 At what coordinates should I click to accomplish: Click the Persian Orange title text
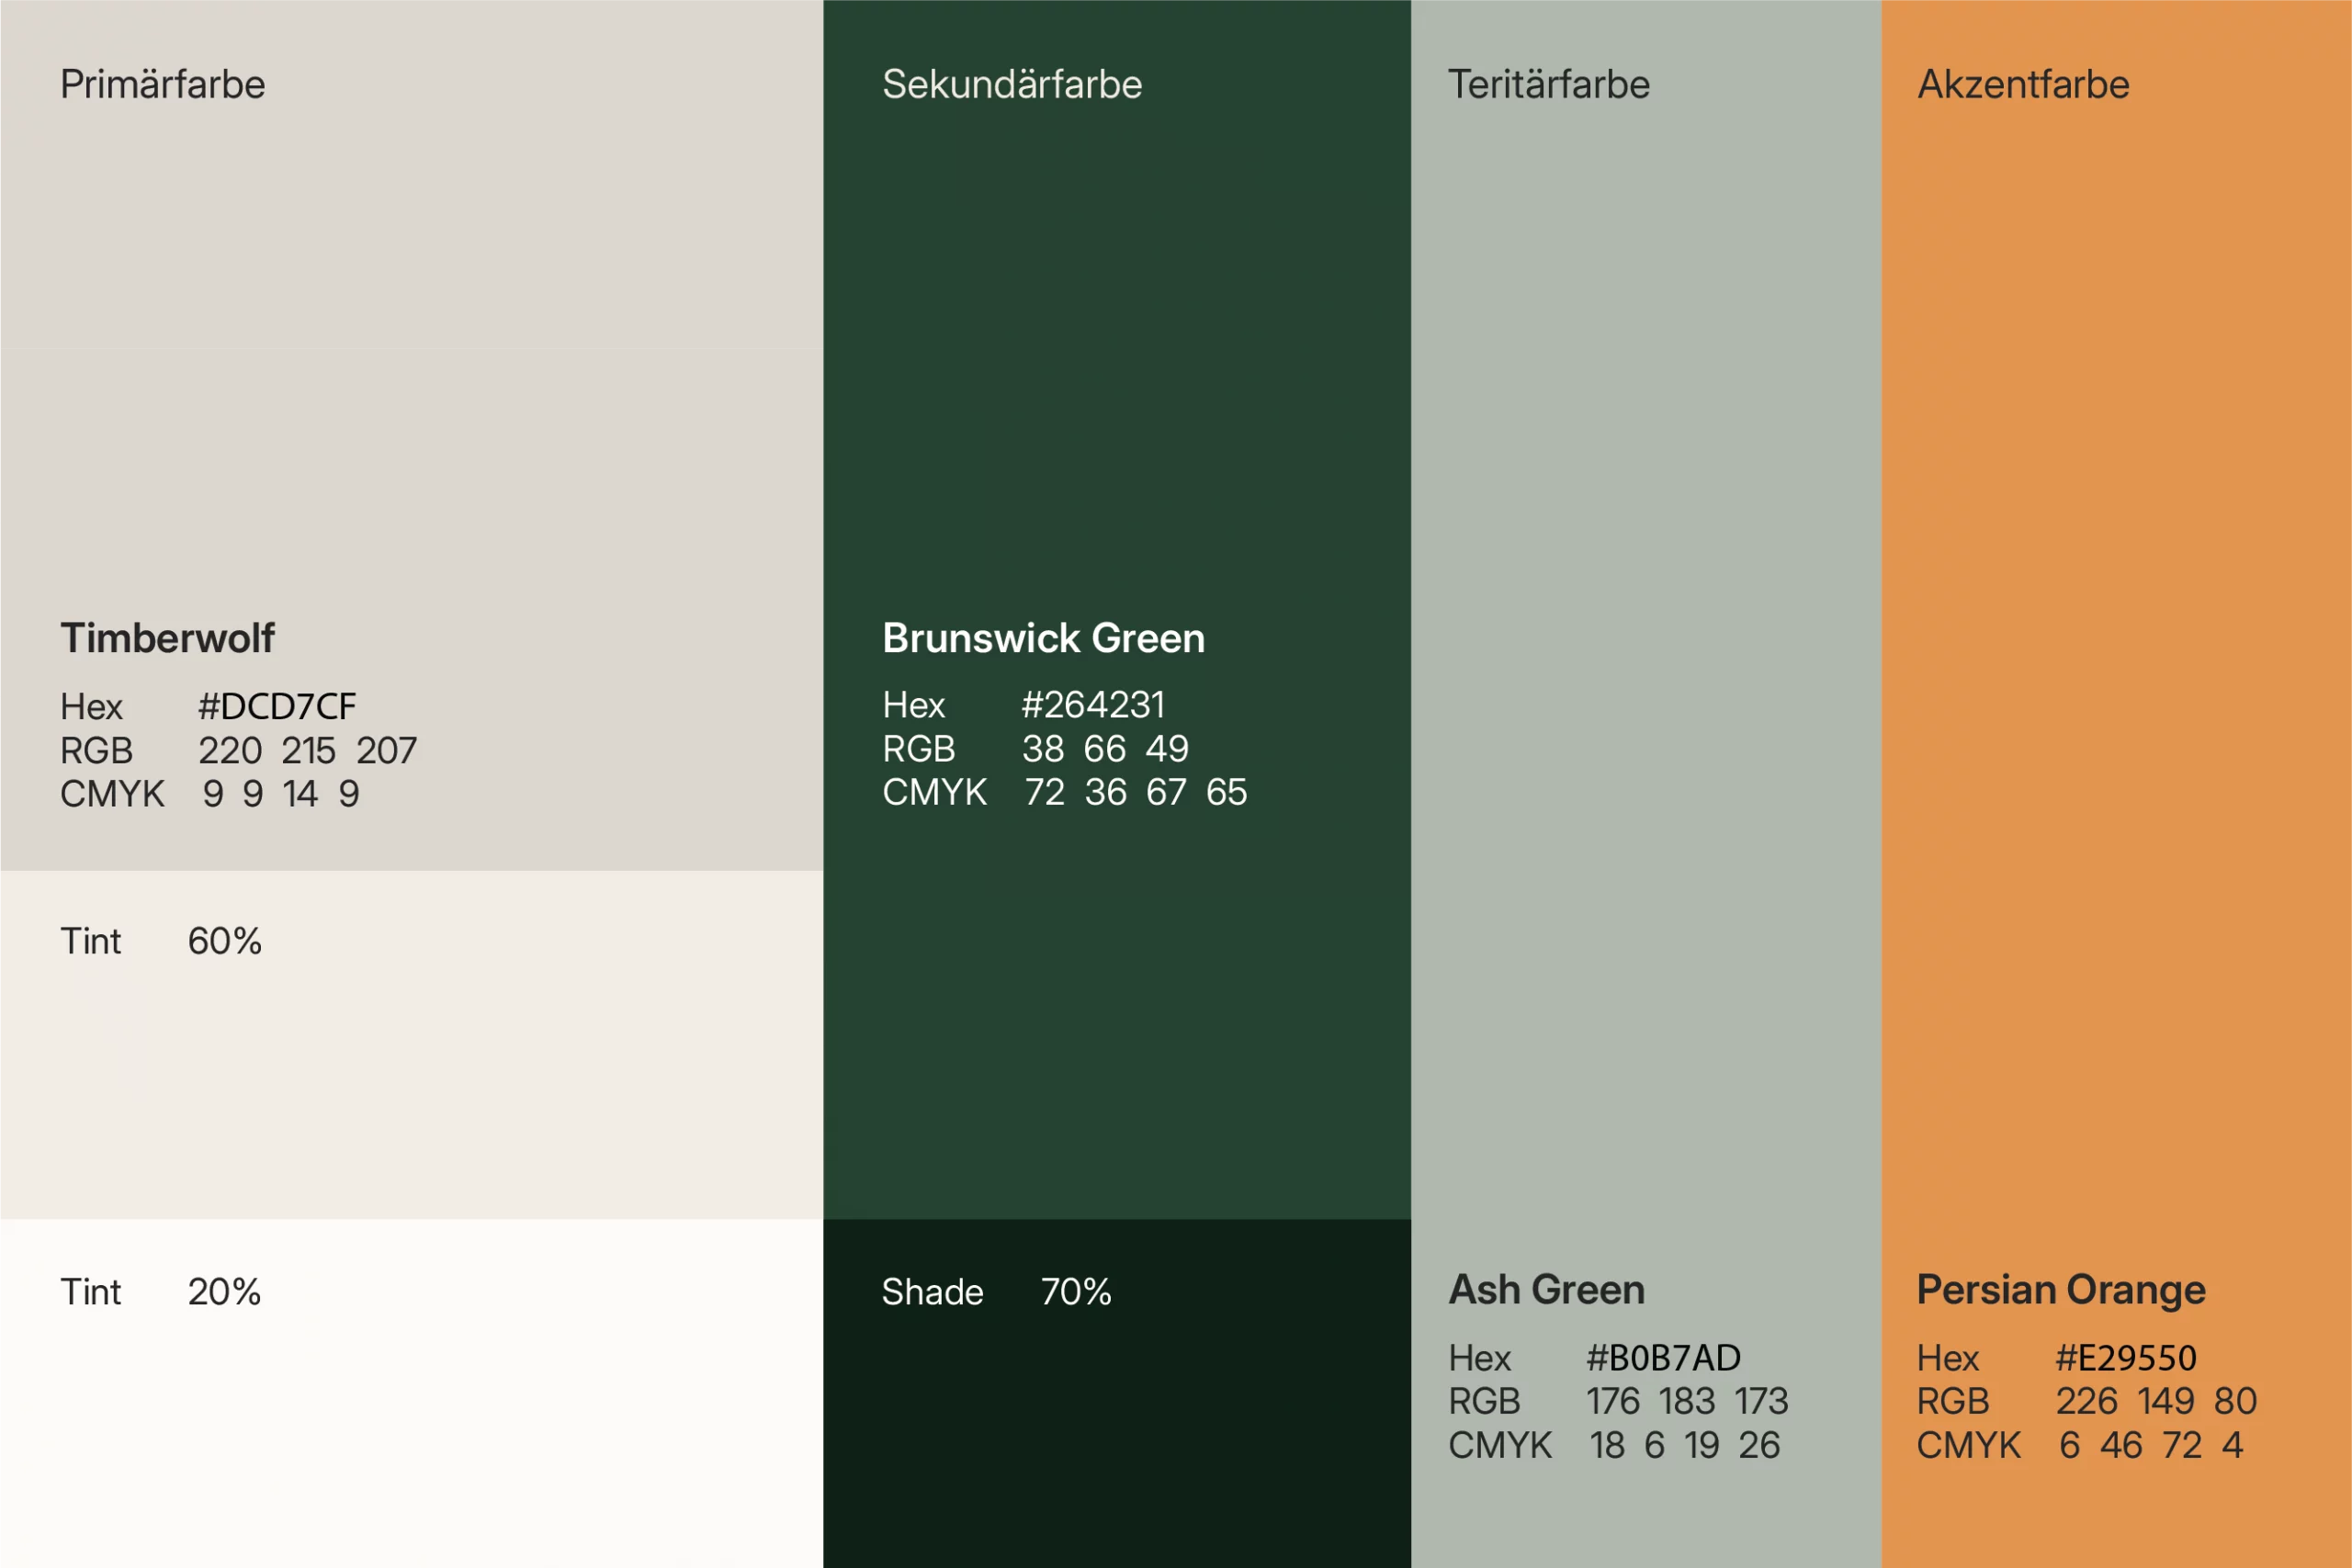(x=2060, y=1290)
